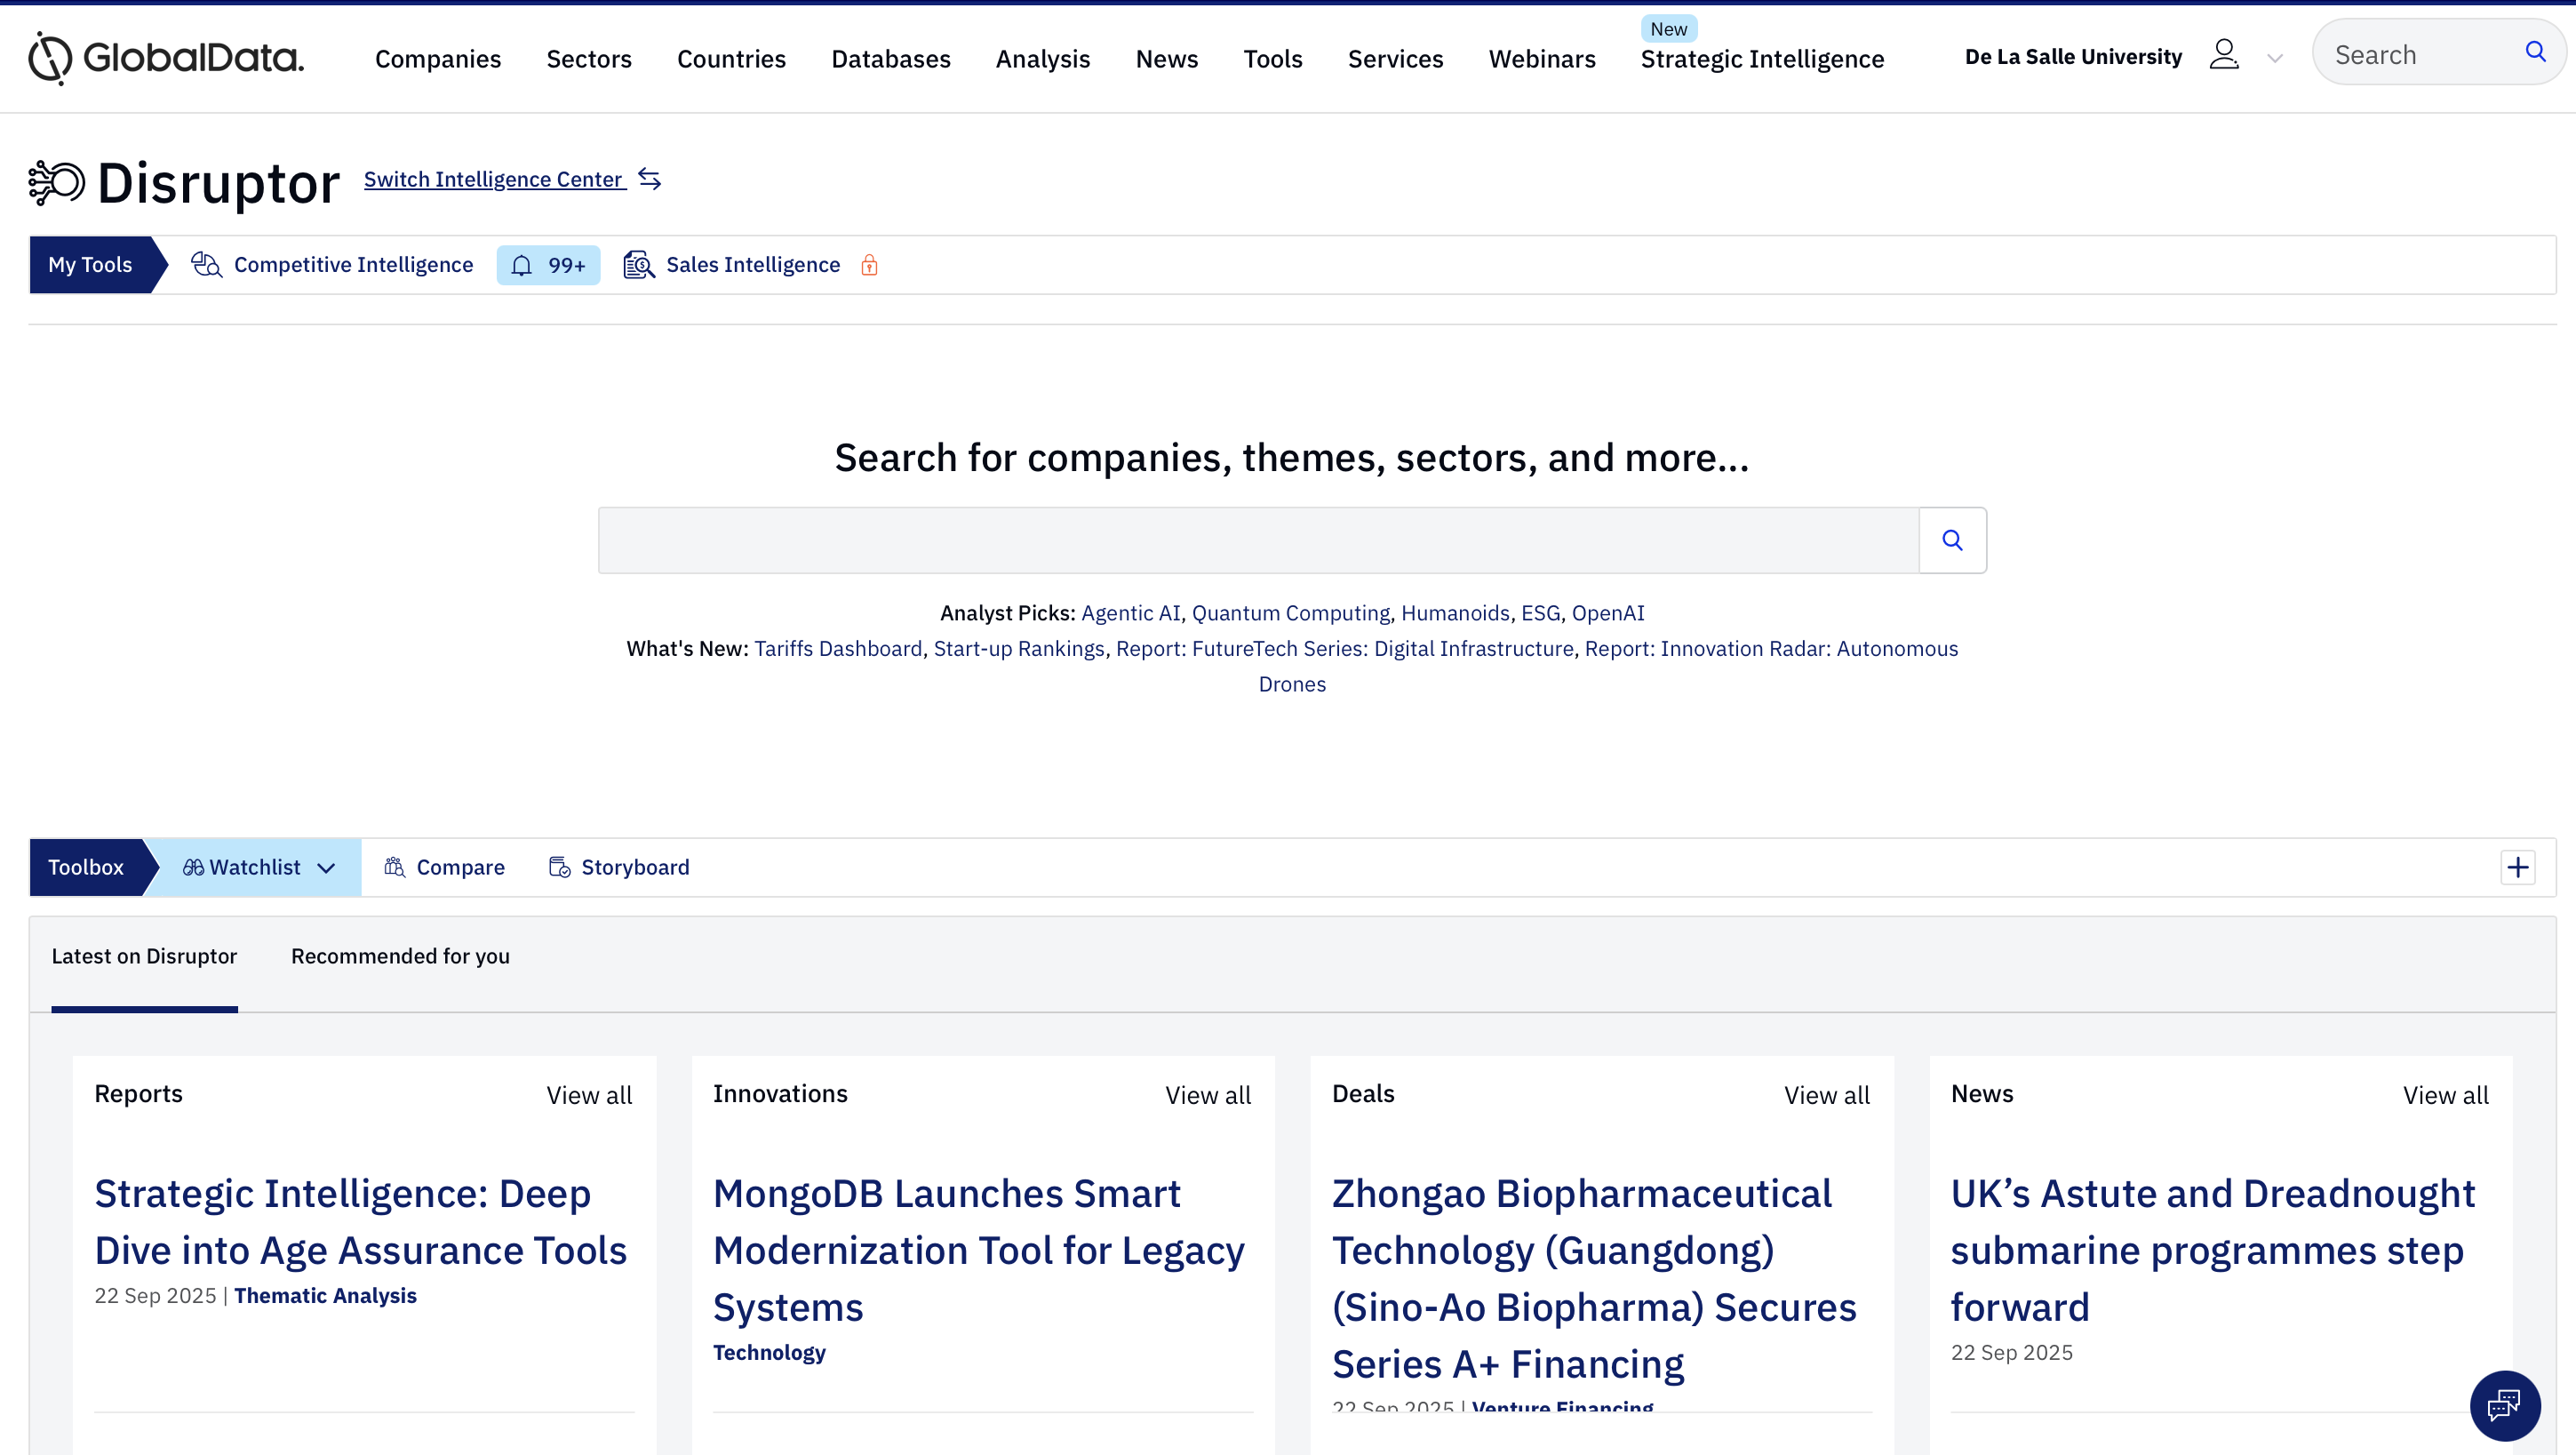Click the swap arrows beside Switch Intelligence Center
Image resolution: width=2576 pixels, height=1455 pixels.
[x=650, y=179]
